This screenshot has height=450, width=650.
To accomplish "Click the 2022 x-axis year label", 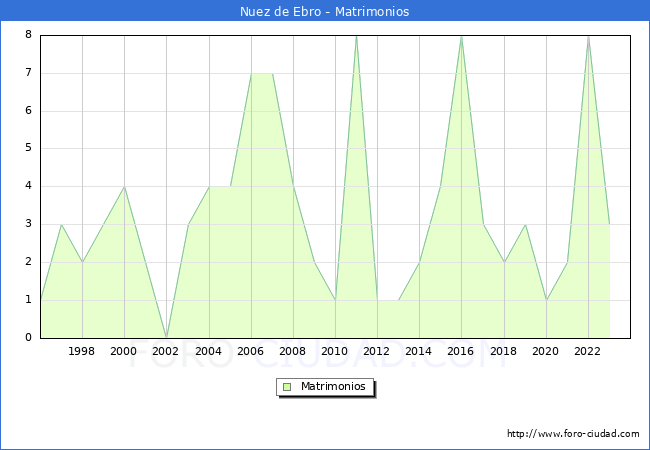I will point(588,352).
